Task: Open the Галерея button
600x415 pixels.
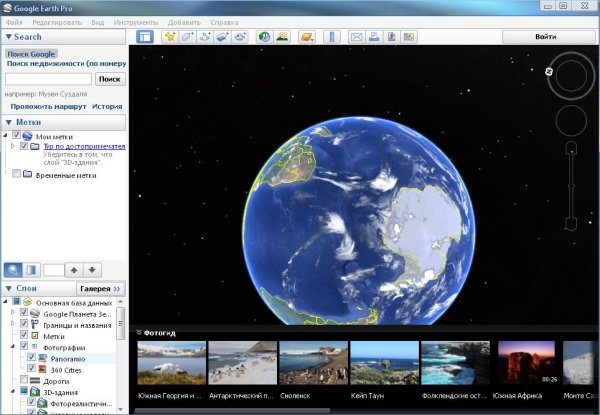Action: tap(100, 289)
